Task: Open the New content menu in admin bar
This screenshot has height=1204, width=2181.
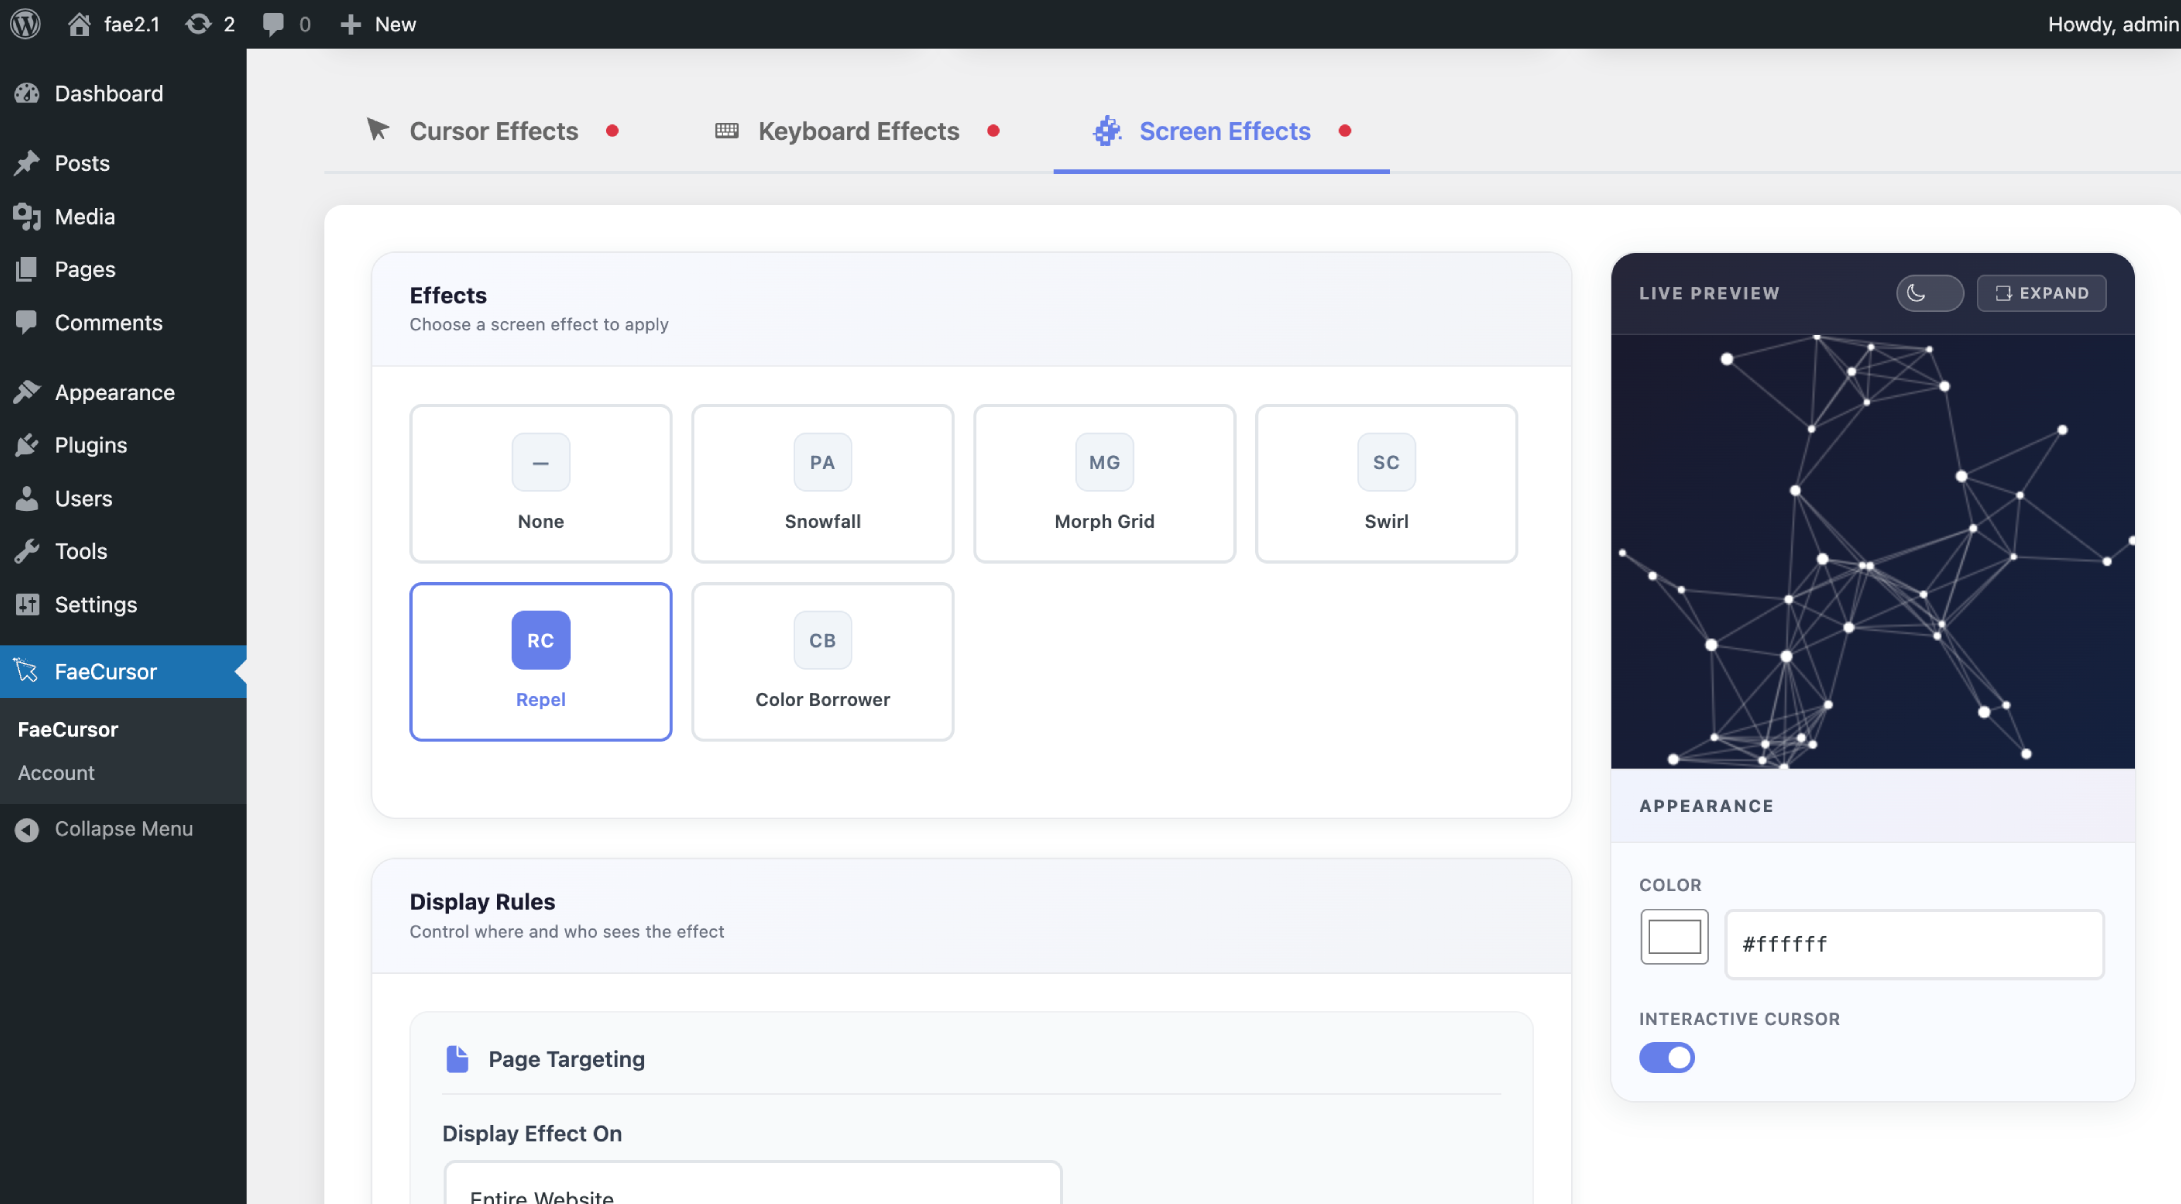Action: (379, 24)
